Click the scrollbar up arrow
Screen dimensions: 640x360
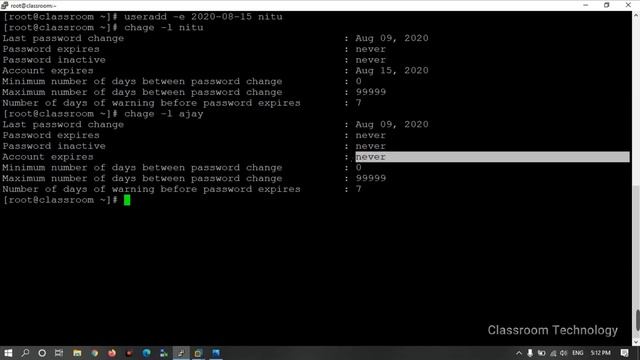click(x=636, y=16)
